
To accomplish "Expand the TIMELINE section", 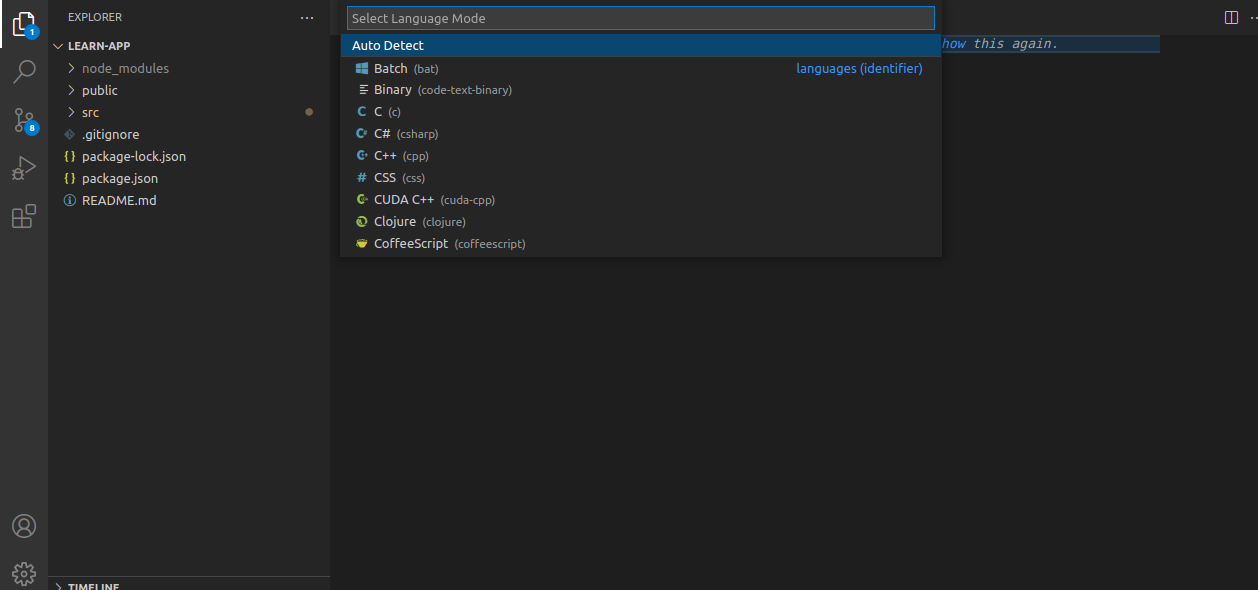I will pos(92,585).
